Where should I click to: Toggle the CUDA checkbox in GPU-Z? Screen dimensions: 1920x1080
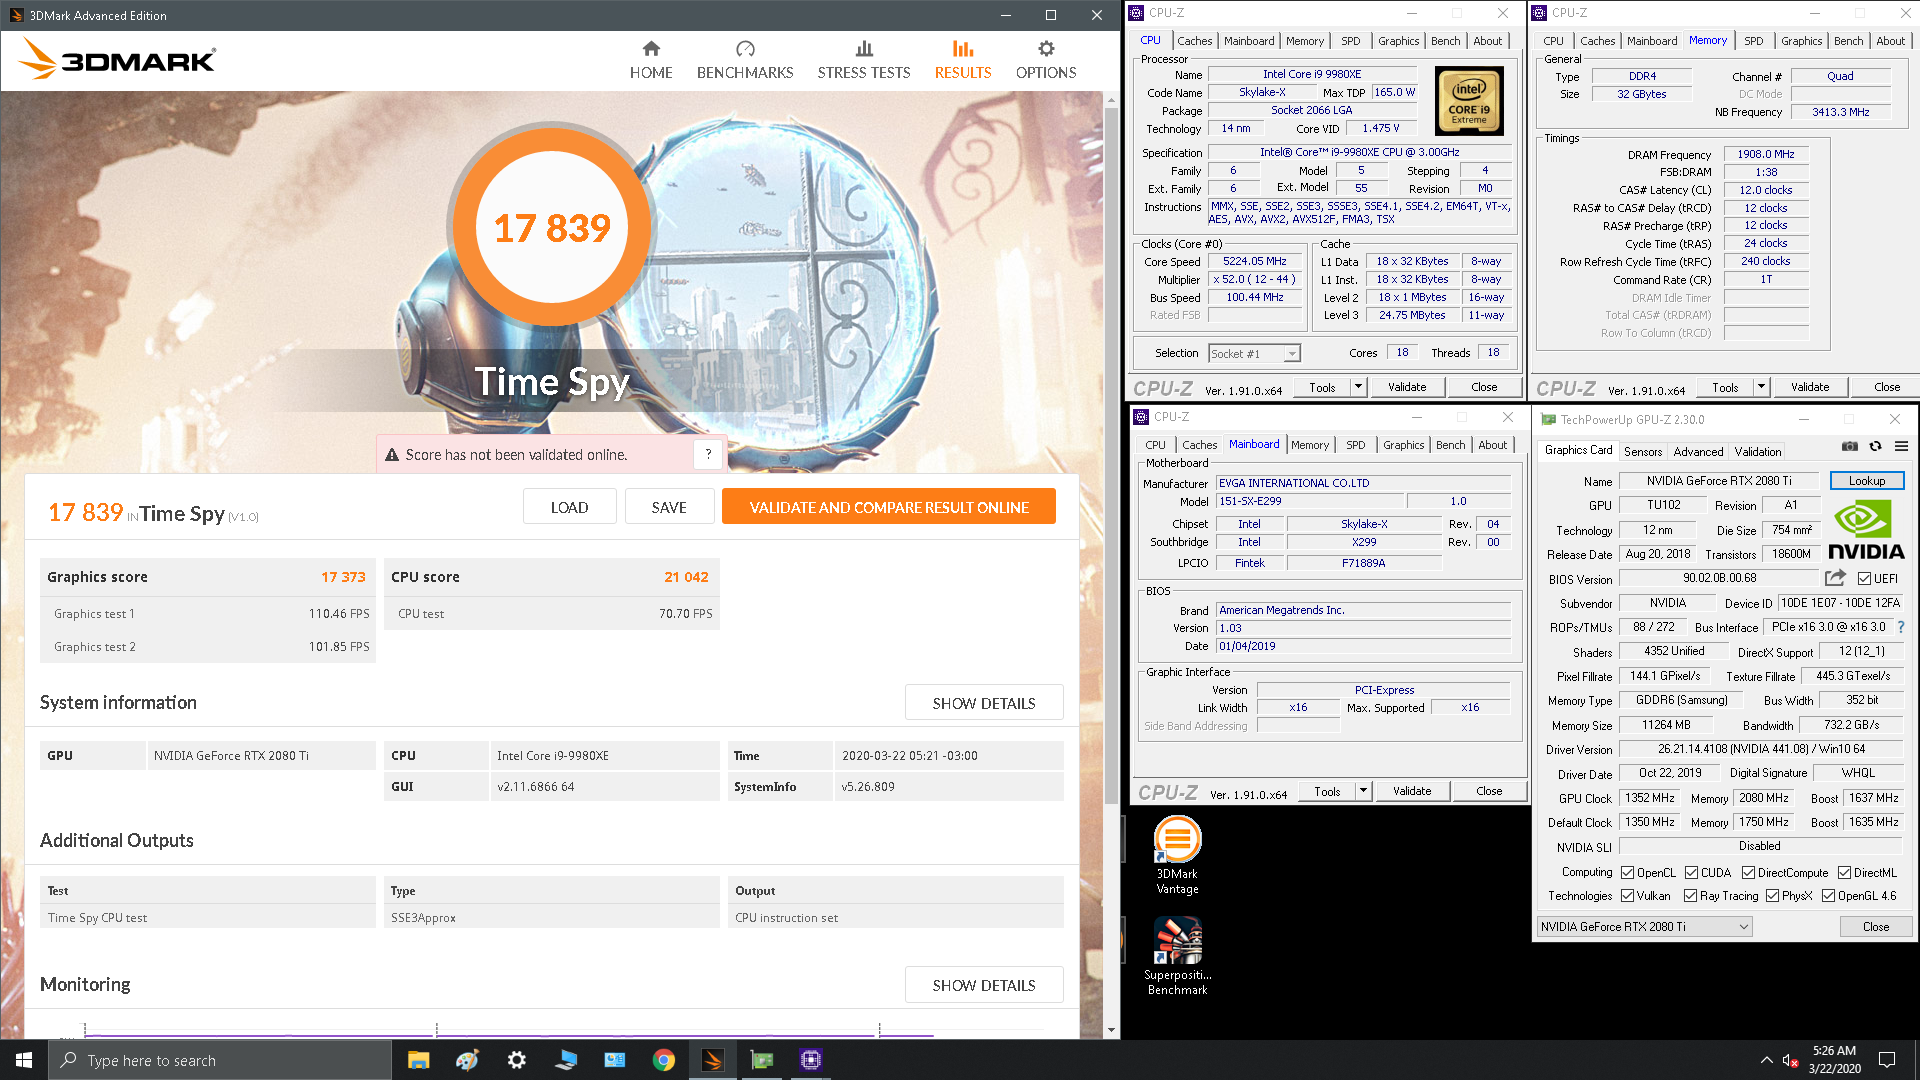pos(1691,873)
